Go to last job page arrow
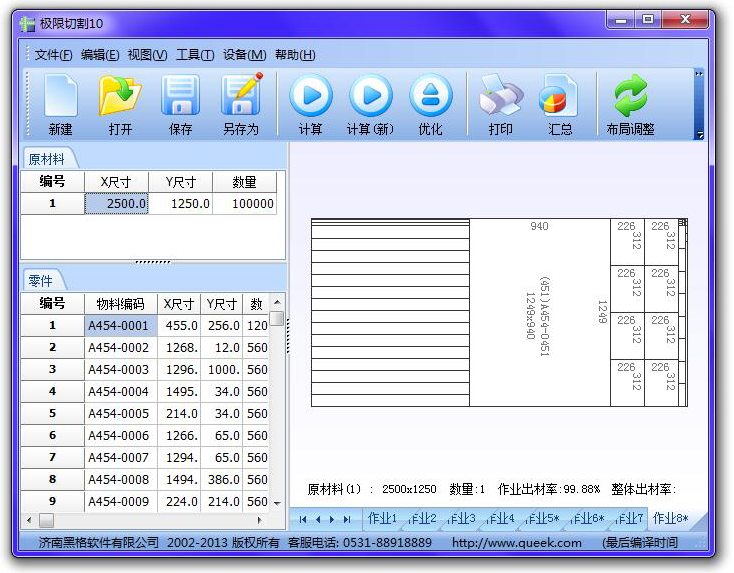The height and width of the screenshot is (573, 734). (x=347, y=519)
